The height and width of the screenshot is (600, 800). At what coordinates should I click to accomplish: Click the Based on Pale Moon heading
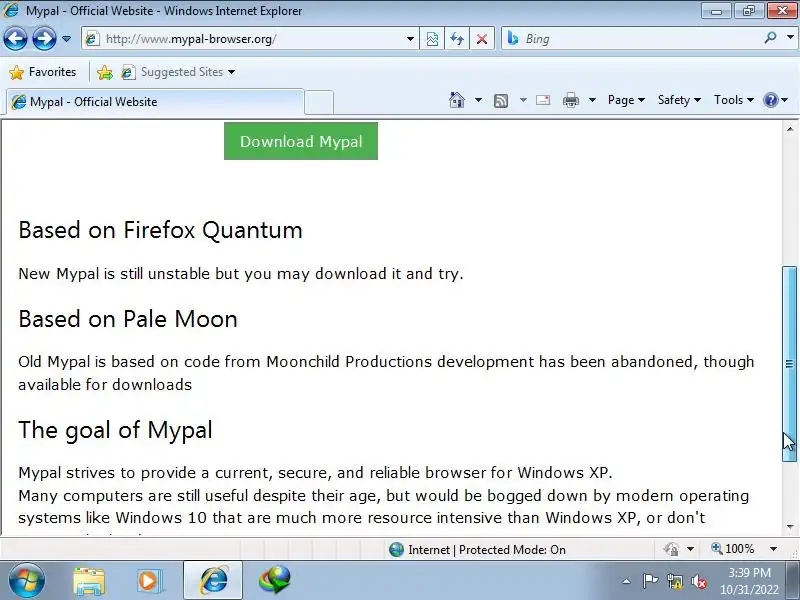pyautogui.click(x=128, y=319)
